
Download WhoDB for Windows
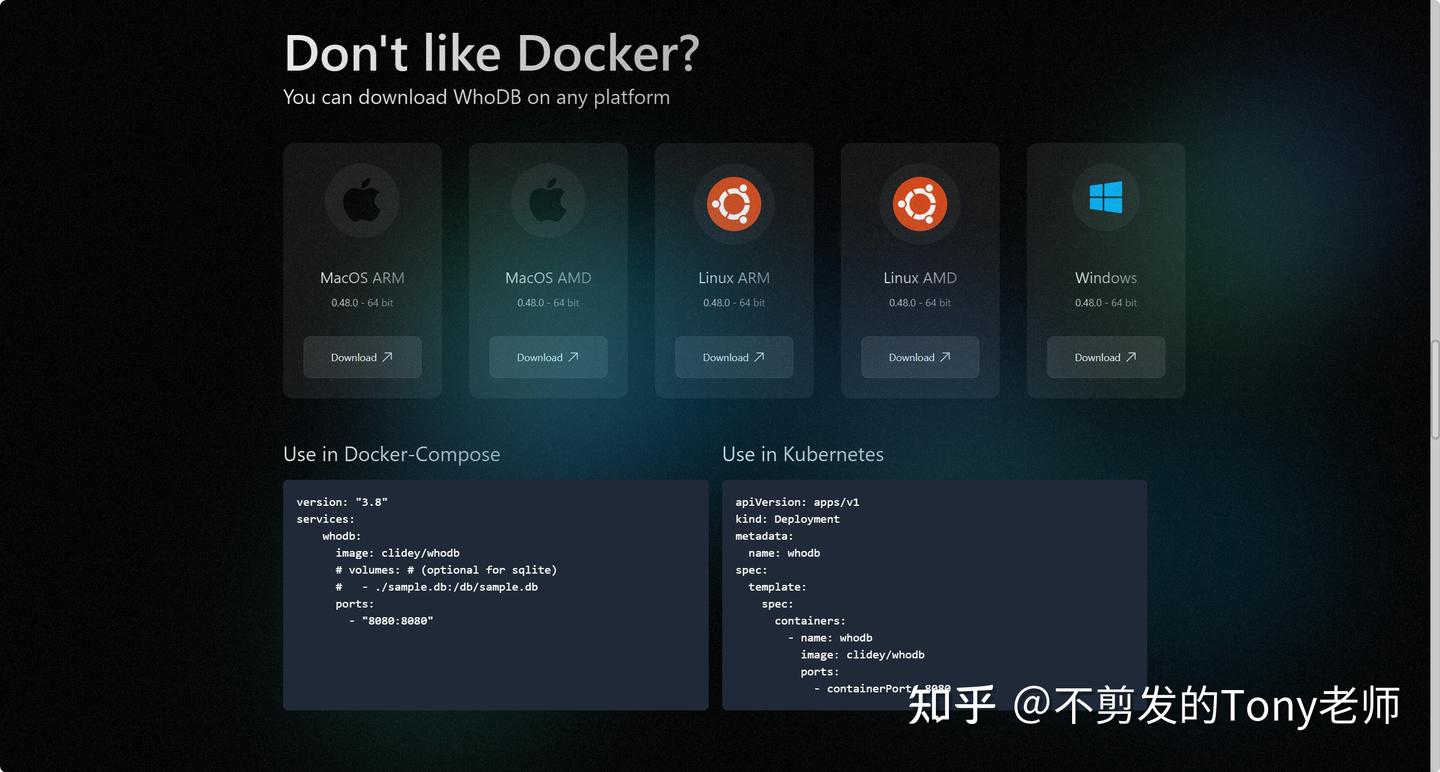1105,357
